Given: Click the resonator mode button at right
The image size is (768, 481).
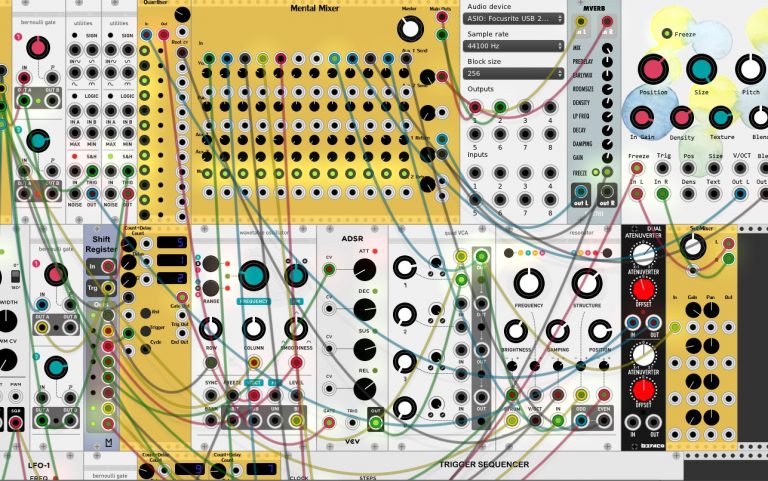Looking at the screenshot, I should click(x=607, y=253).
